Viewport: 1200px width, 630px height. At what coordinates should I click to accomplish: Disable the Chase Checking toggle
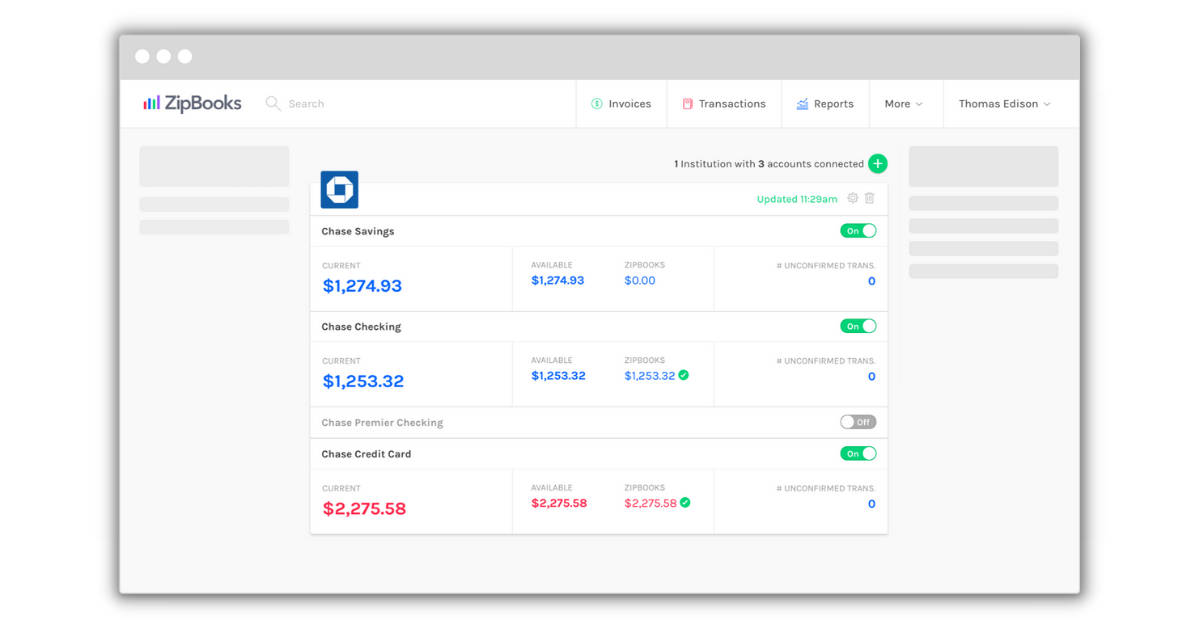coord(858,326)
